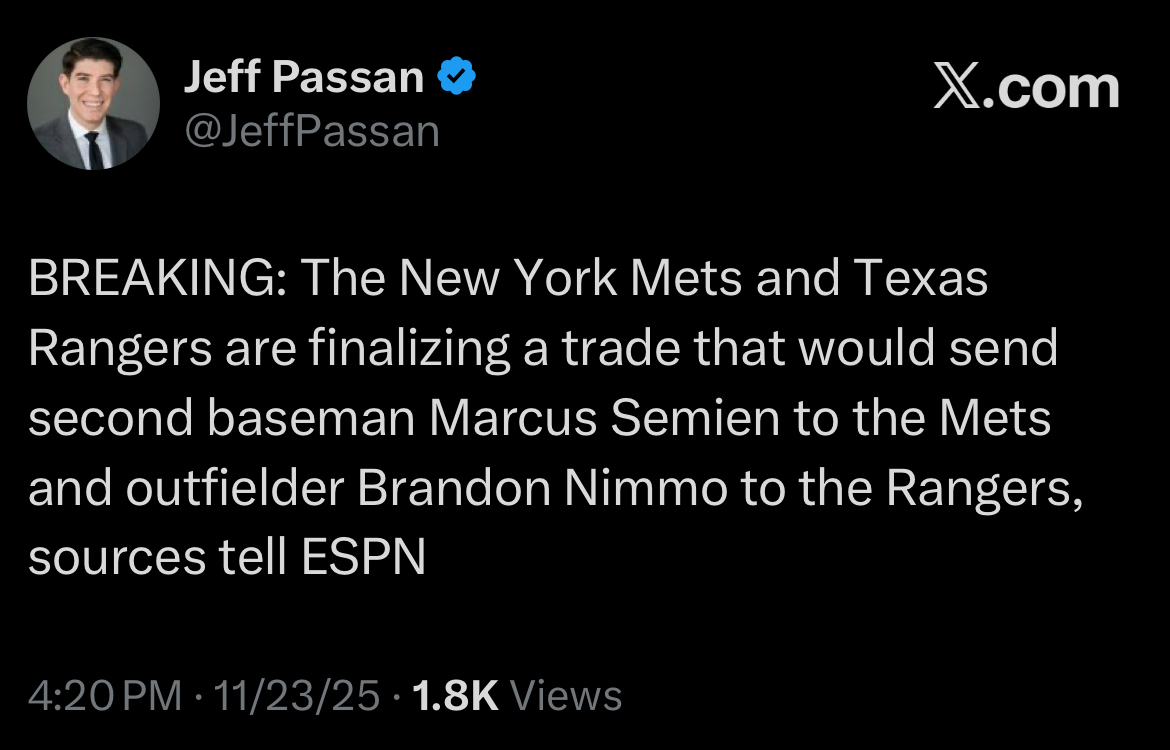
Task: Open the "Jeff Passan" display name
Action: click(303, 78)
